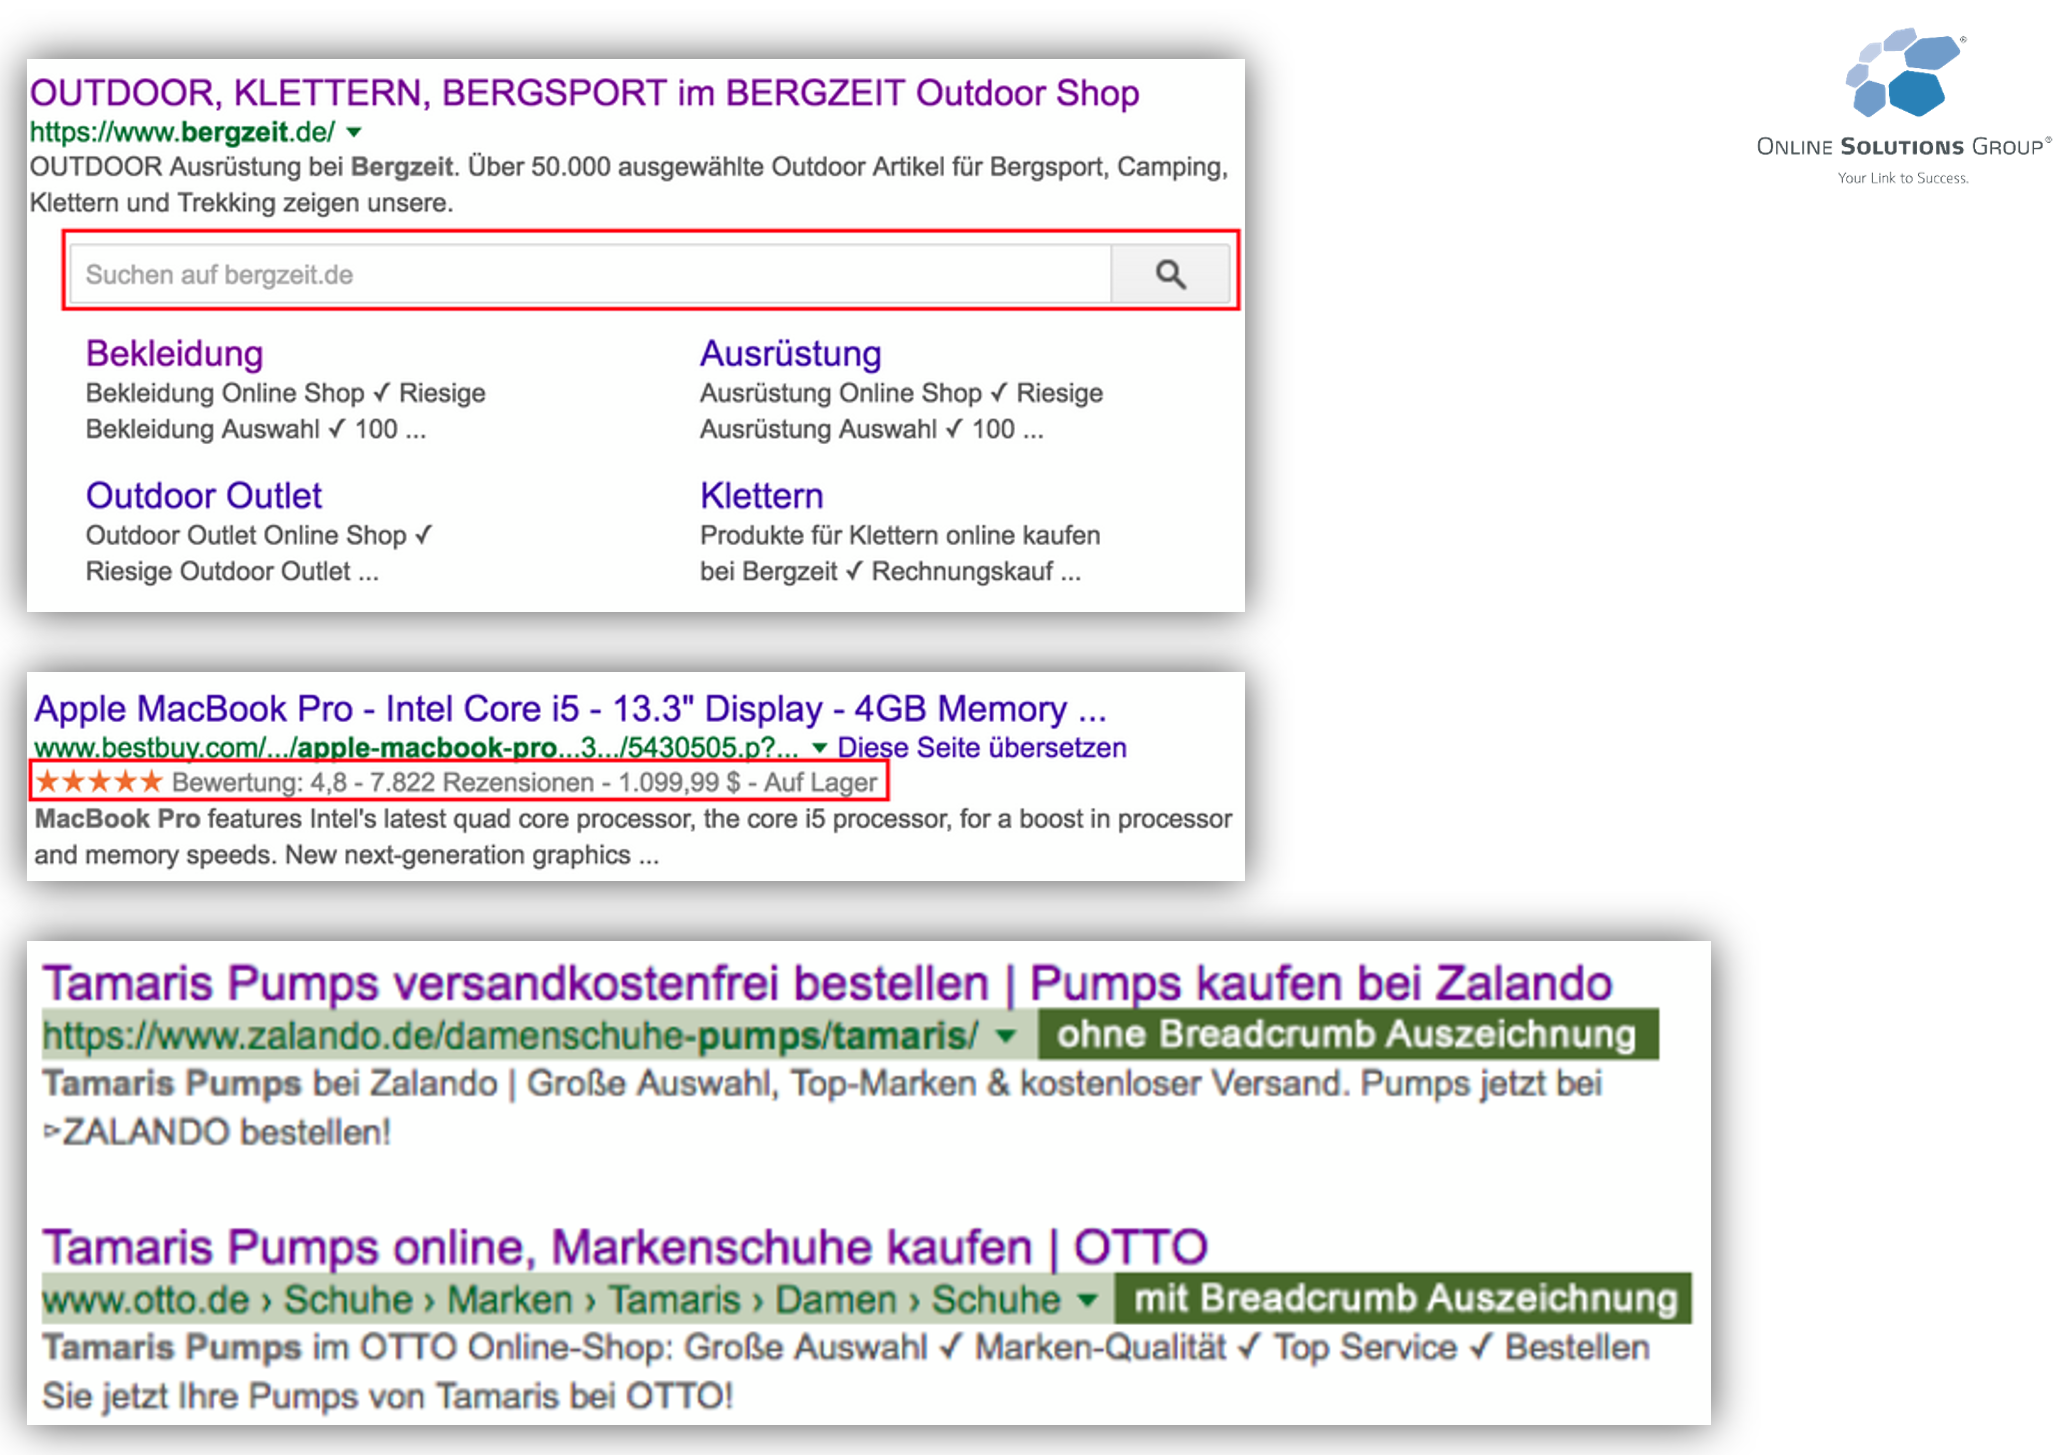Open the Ausrüstung sitelink
Screen dimensions: 2066x1455
point(790,353)
